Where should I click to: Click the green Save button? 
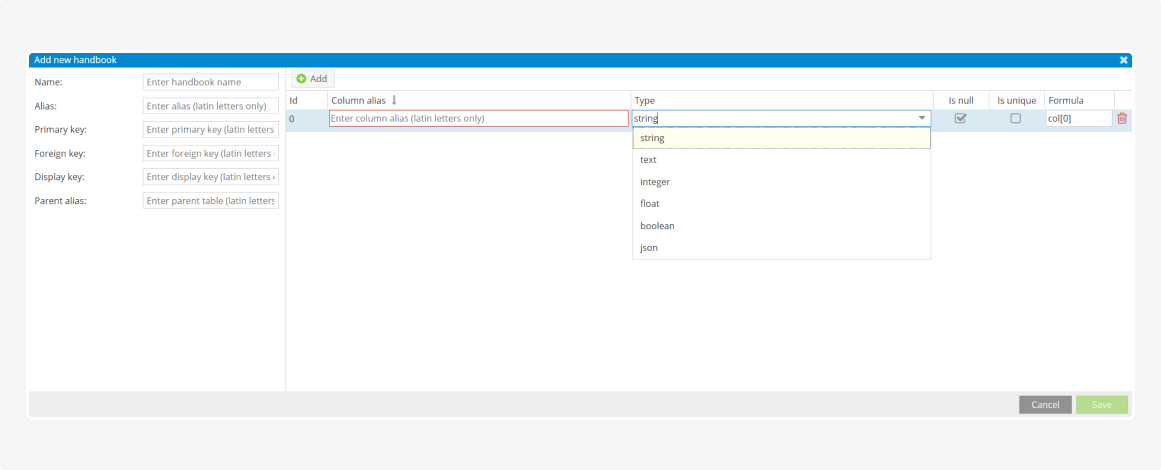(x=1101, y=405)
